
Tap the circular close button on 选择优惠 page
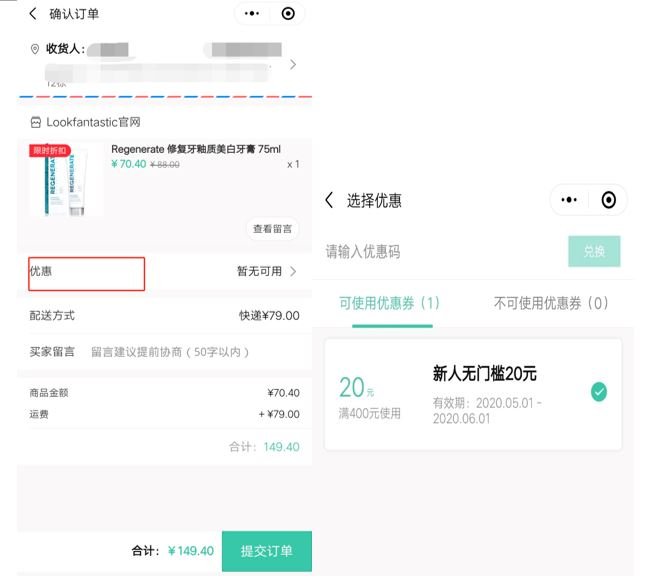(609, 200)
